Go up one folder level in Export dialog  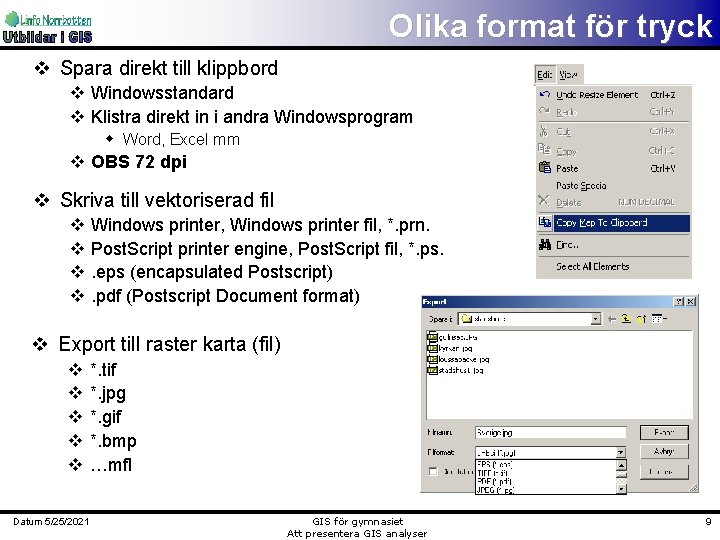pyautogui.click(x=626, y=319)
